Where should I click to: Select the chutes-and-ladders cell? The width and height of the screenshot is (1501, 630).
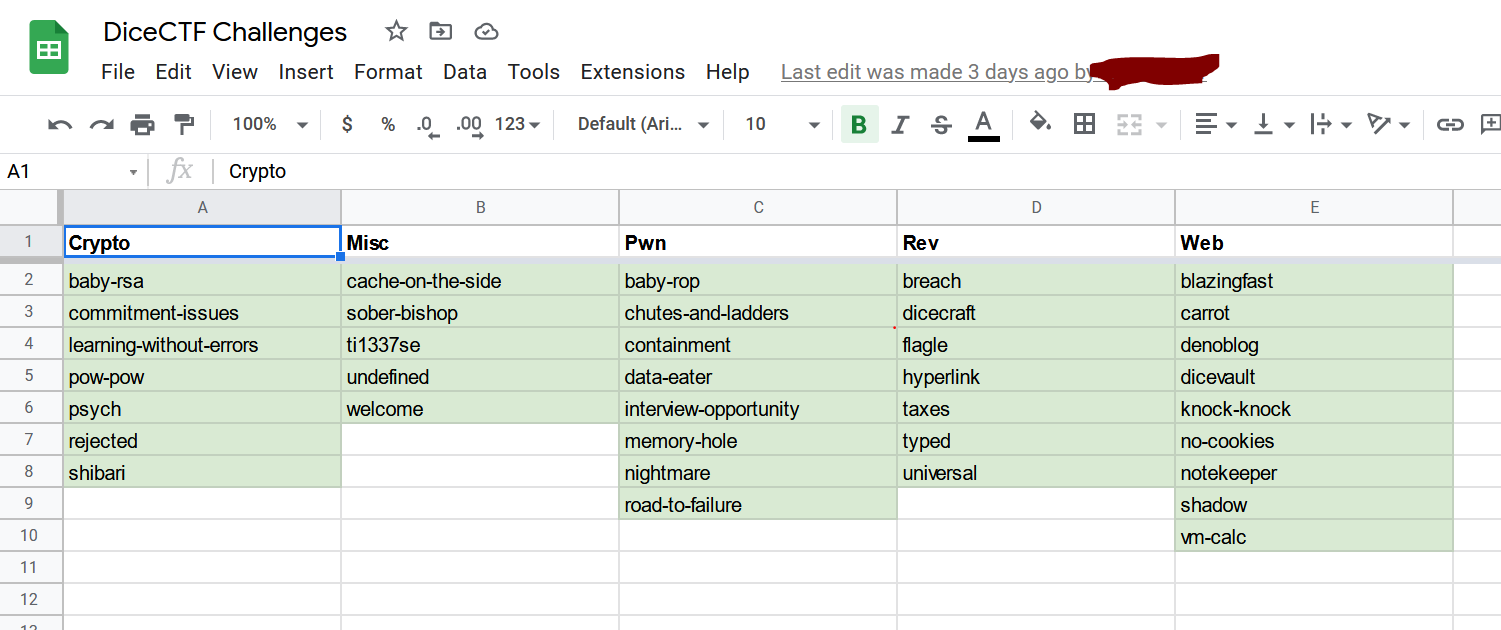(x=758, y=313)
